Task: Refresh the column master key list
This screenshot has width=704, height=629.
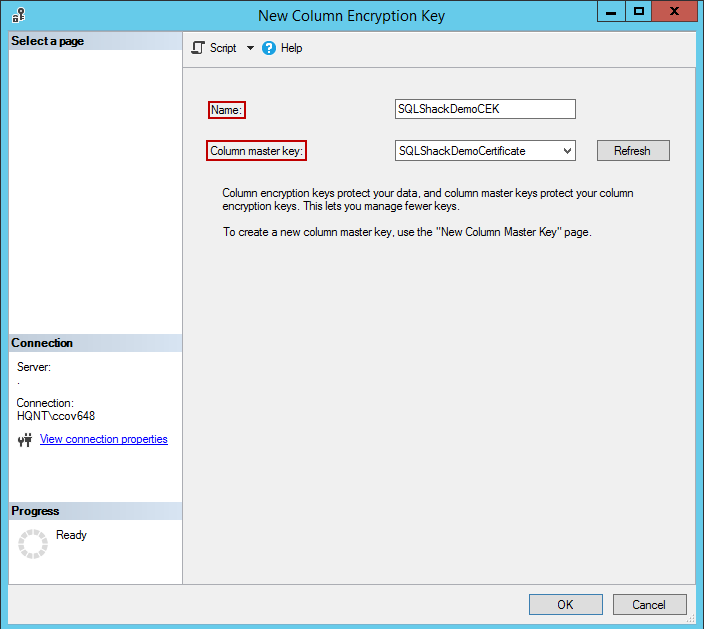Action: (x=633, y=150)
